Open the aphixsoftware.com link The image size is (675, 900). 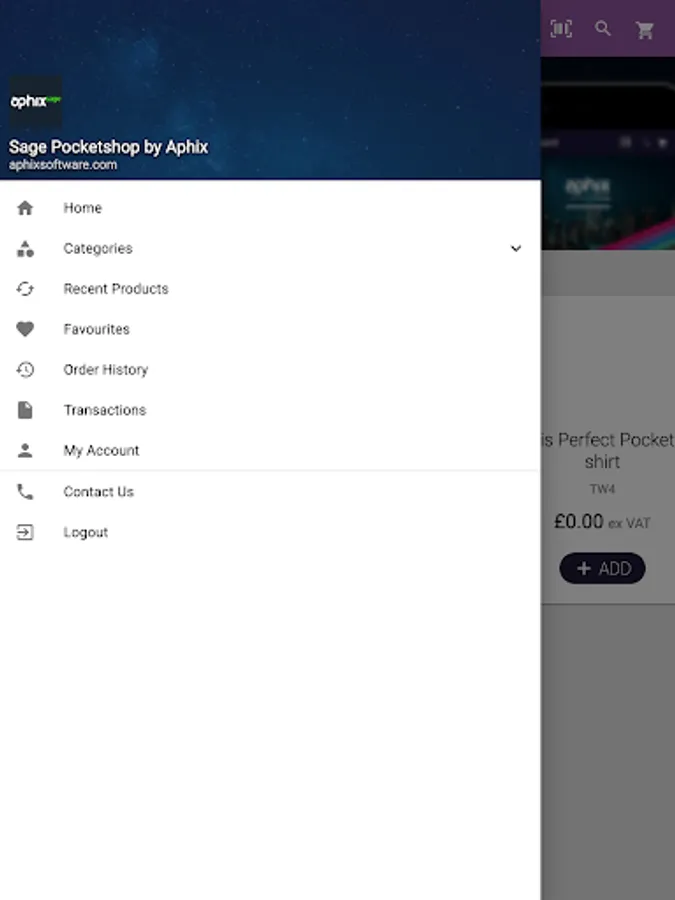tap(63, 165)
